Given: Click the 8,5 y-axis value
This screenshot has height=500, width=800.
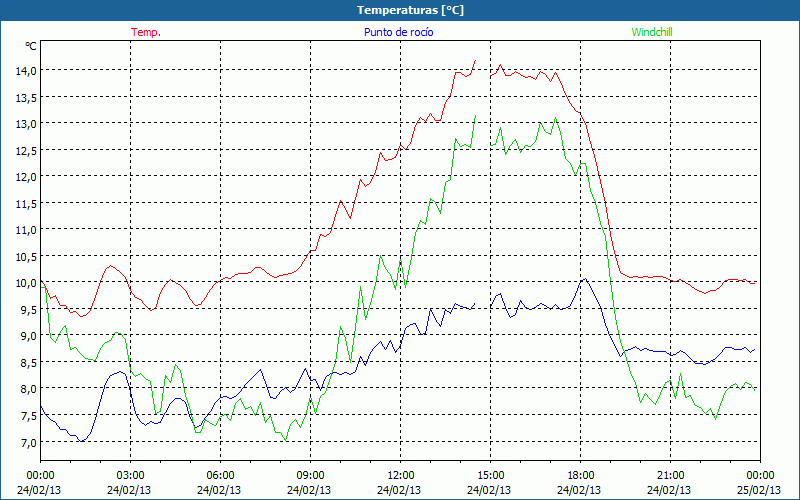Looking at the screenshot, I should pyautogui.click(x=28, y=363).
